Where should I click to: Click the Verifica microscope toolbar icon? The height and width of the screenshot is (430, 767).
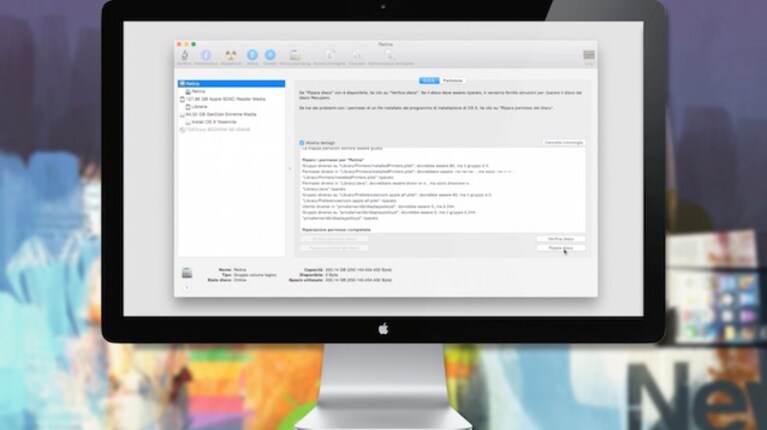(x=184, y=55)
